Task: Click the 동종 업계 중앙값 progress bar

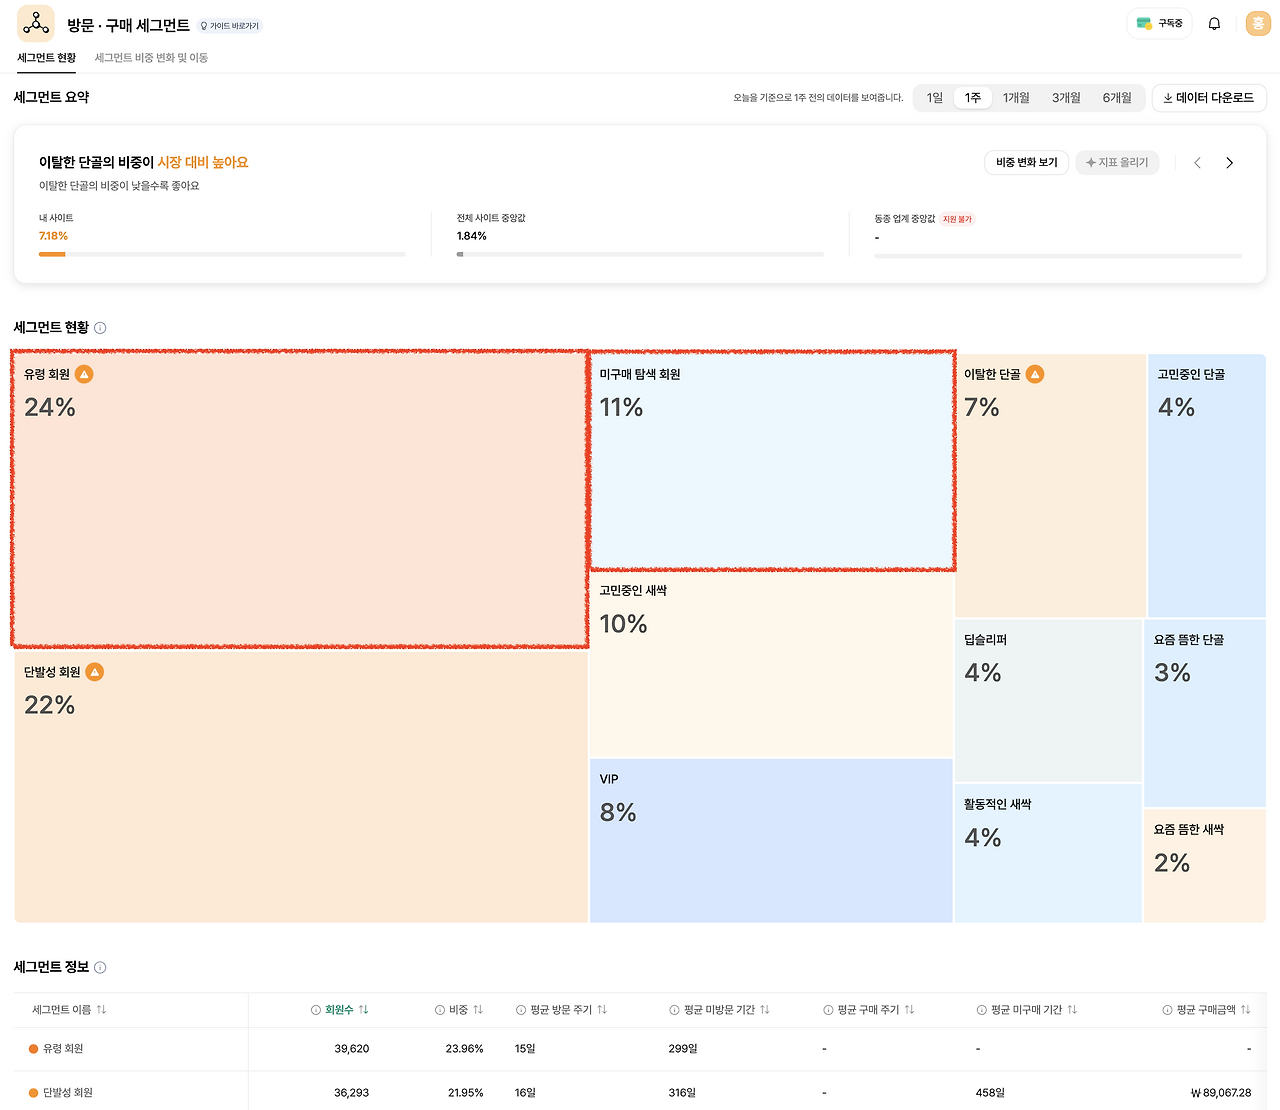Action: 1058,256
